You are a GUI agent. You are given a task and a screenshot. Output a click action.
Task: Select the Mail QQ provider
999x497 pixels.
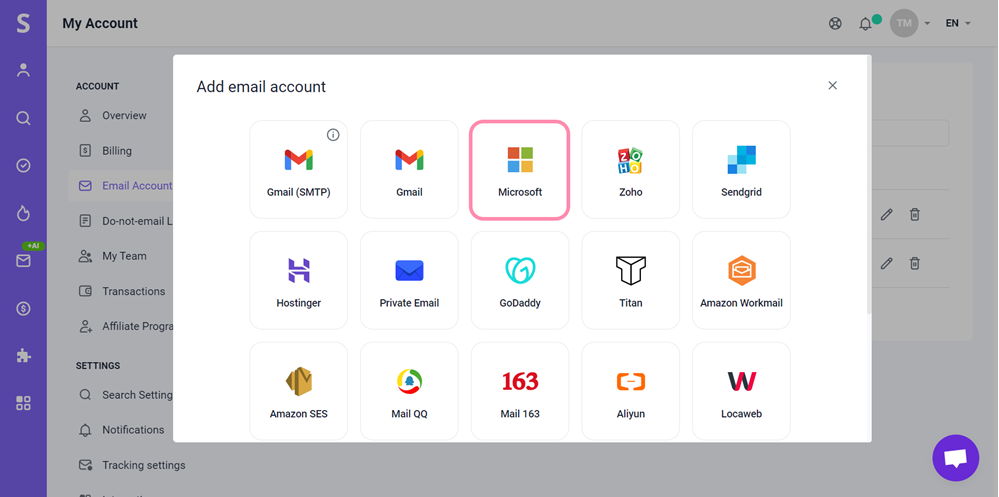pyautogui.click(x=409, y=391)
